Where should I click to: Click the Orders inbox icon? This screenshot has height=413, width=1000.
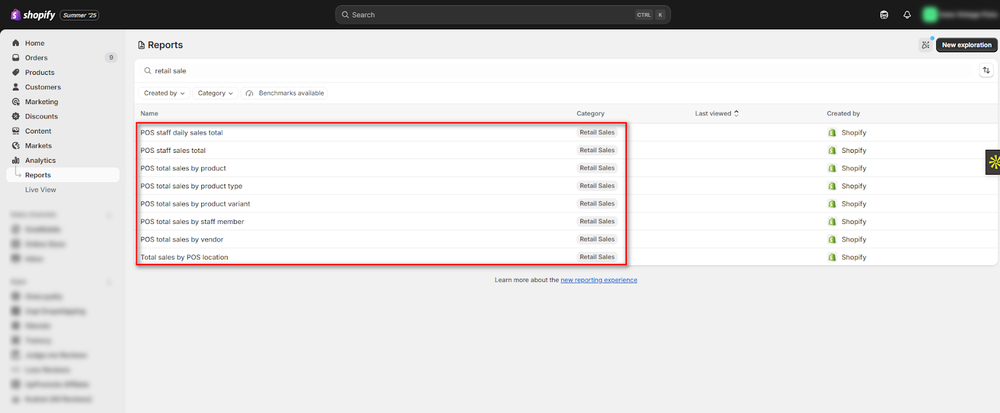pos(16,57)
